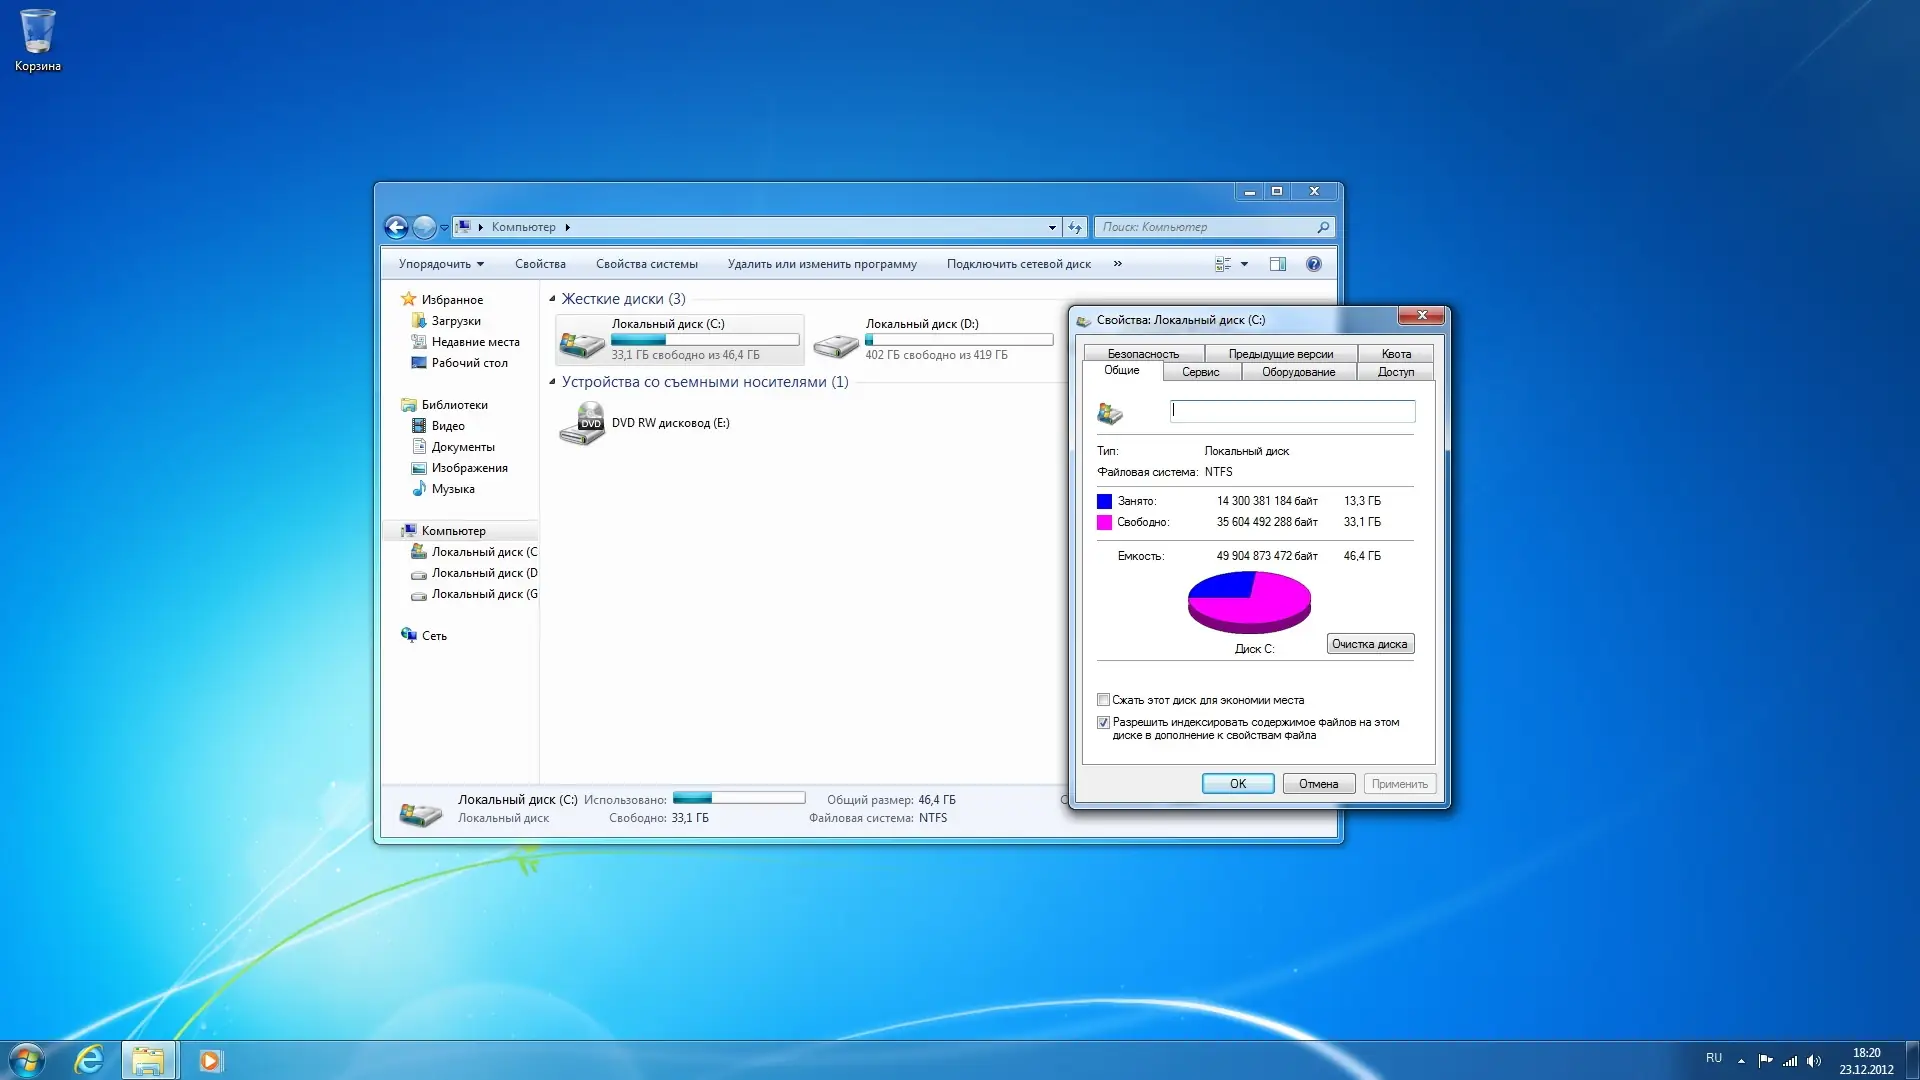Toggle the preview pane icon

(1277, 264)
